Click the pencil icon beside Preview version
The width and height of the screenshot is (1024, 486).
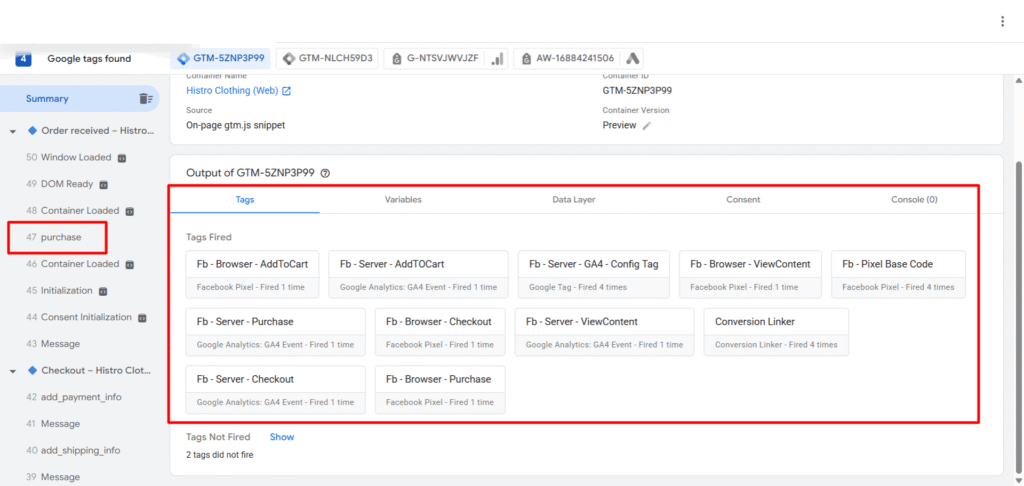click(x=647, y=126)
